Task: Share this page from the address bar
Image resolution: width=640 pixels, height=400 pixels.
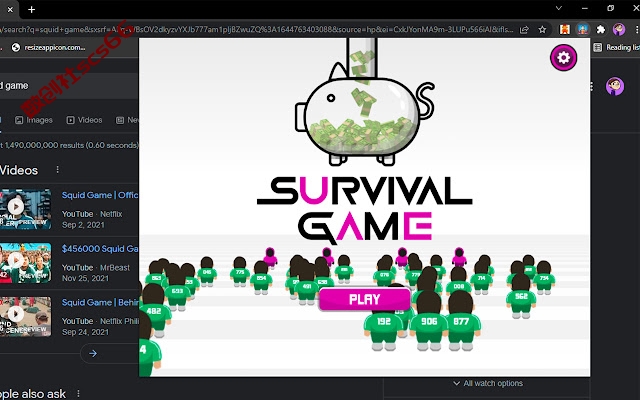Action: 524,29
